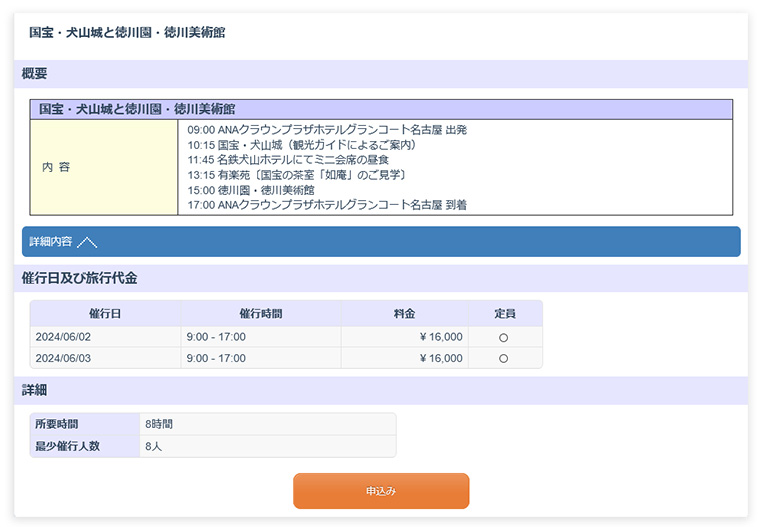Click the 定員 column header
This screenshot has height=527, width=760.
tap(504, 314)
